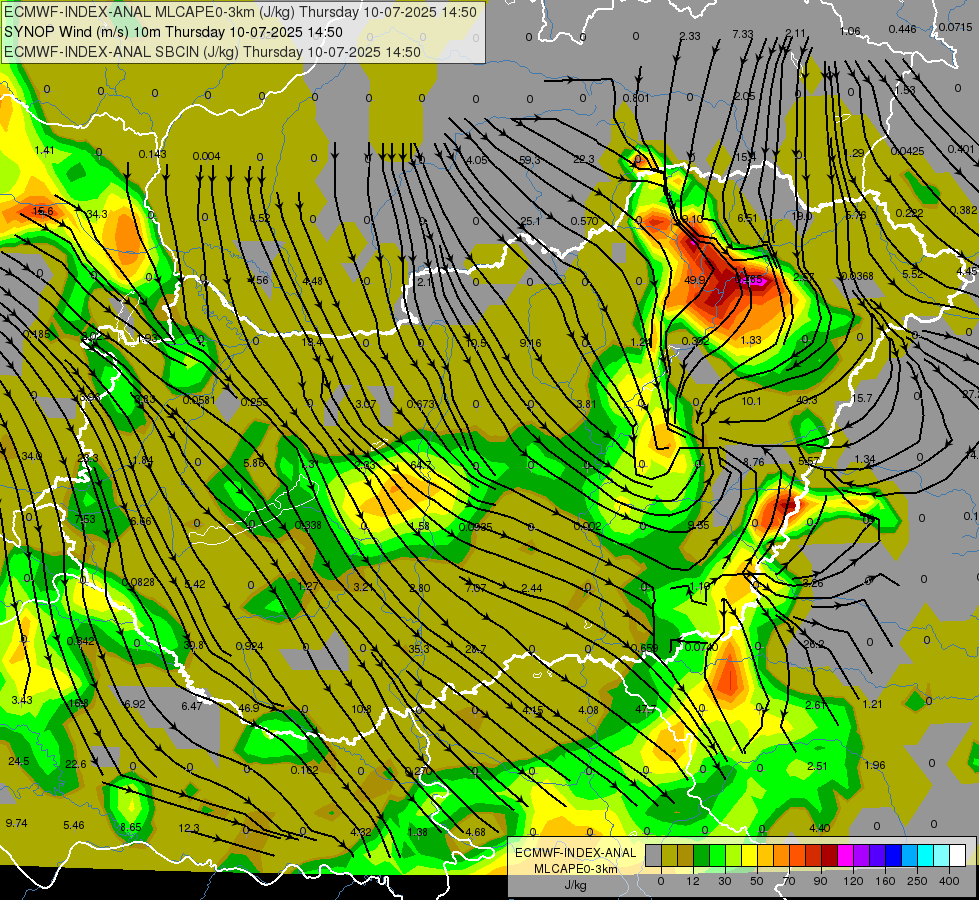
Task: Pick the deep blue swatch in the legend
Action: pos(893,855)
